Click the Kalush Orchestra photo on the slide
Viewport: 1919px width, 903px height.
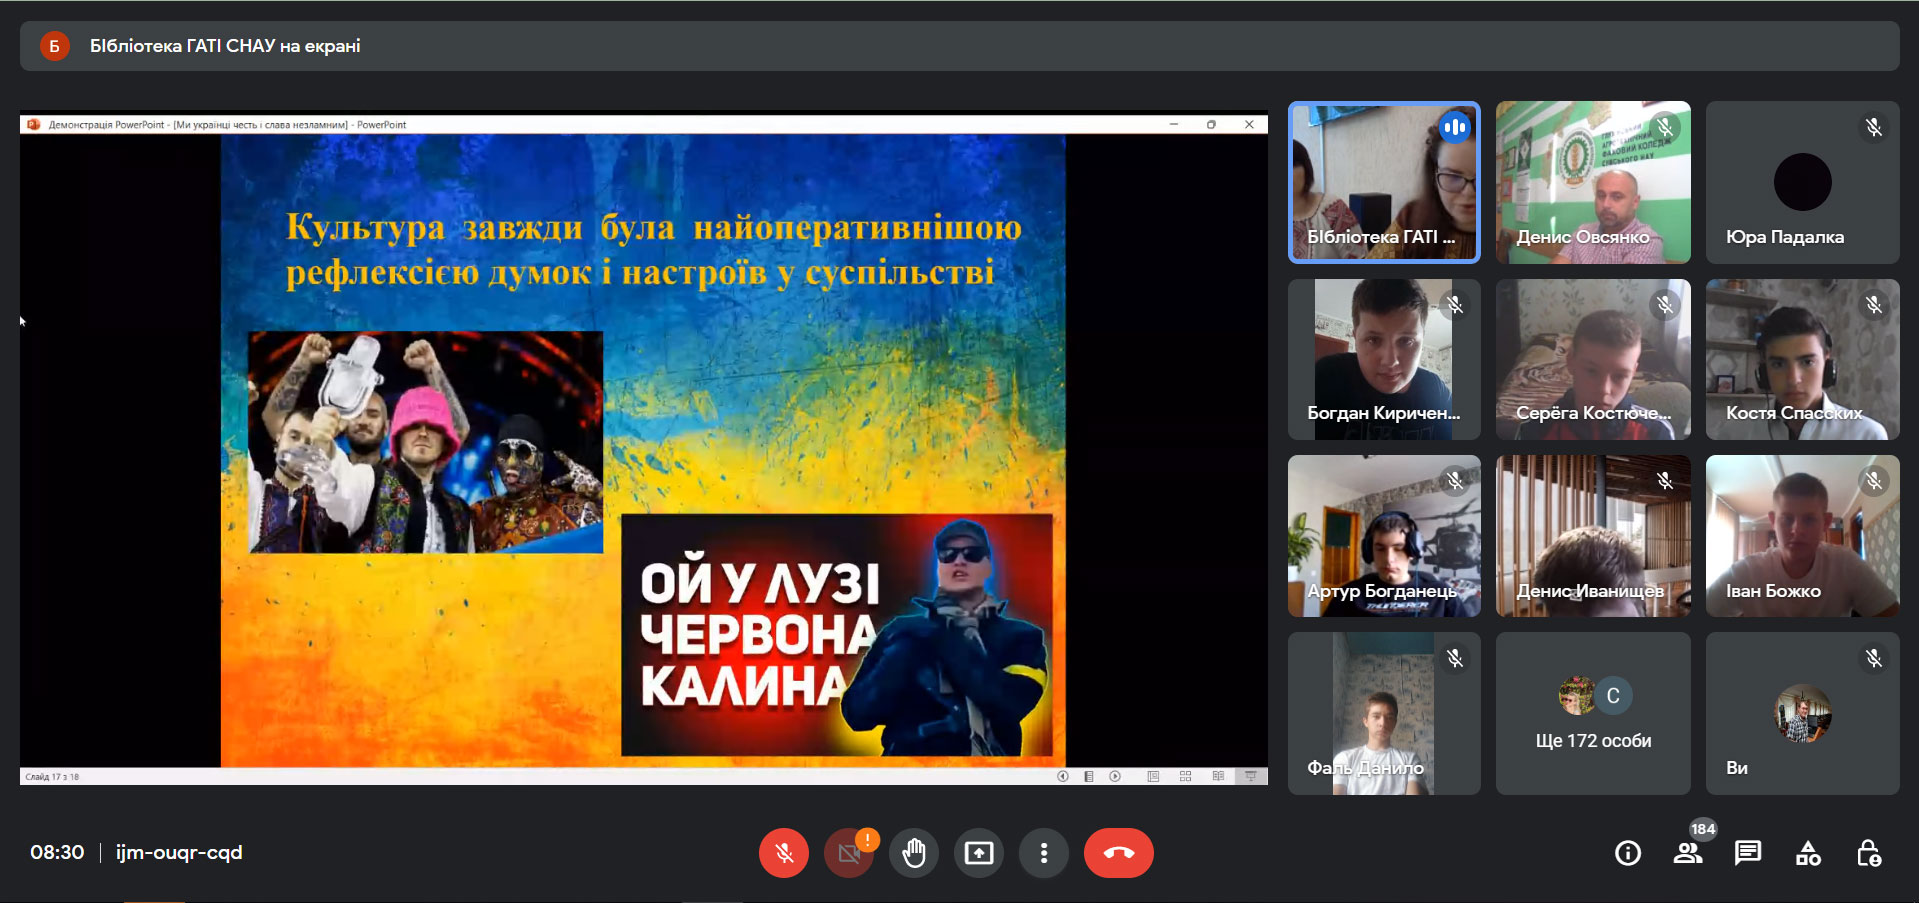(x=426, y=442)
